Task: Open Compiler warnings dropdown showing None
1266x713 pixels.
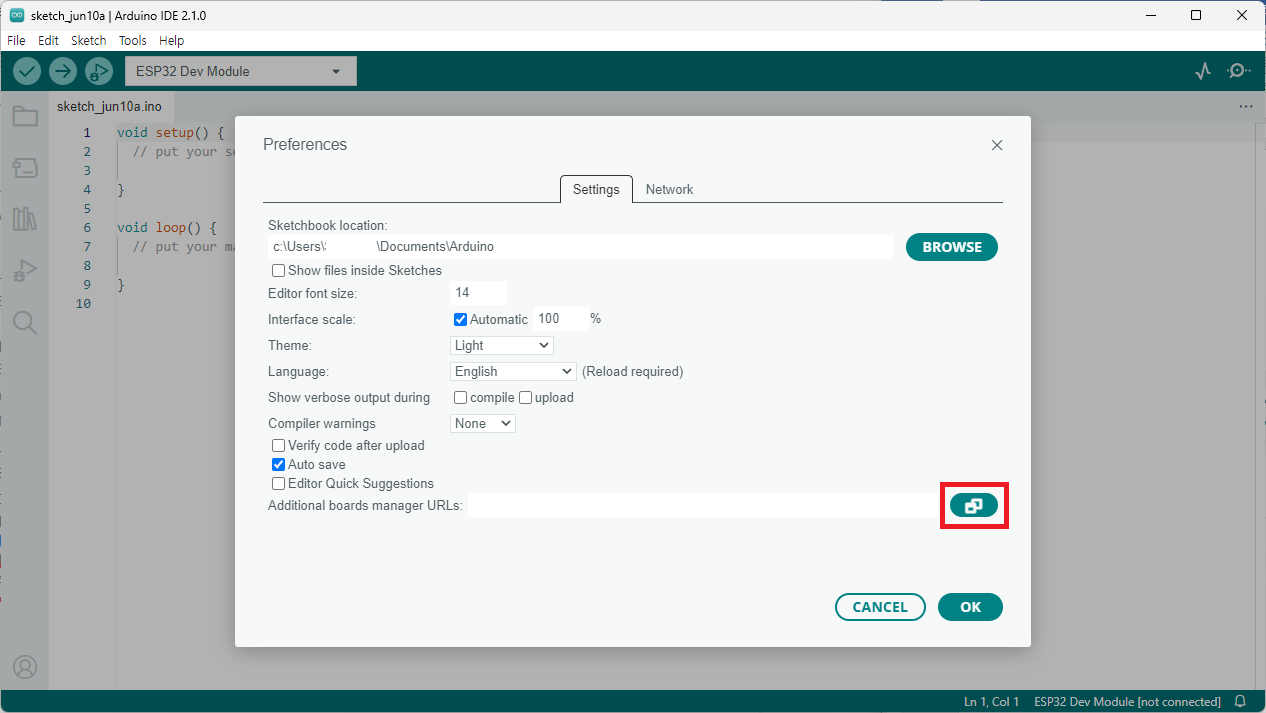Action: pos(483,423)
